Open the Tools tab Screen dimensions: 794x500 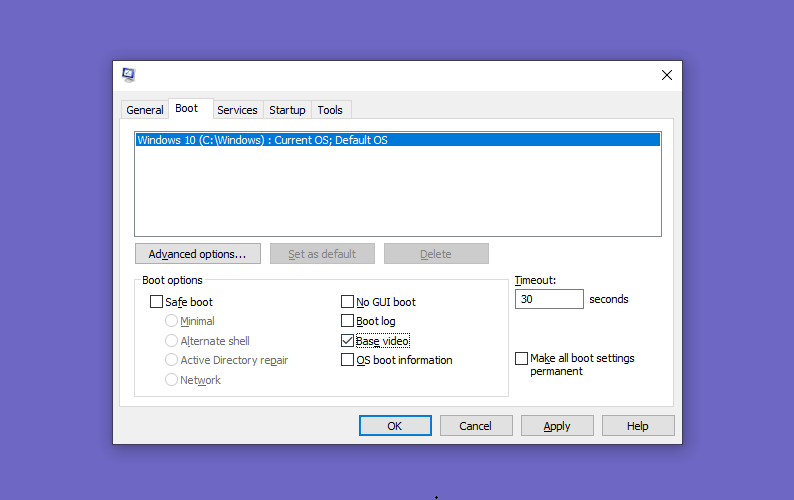[330, 110]
